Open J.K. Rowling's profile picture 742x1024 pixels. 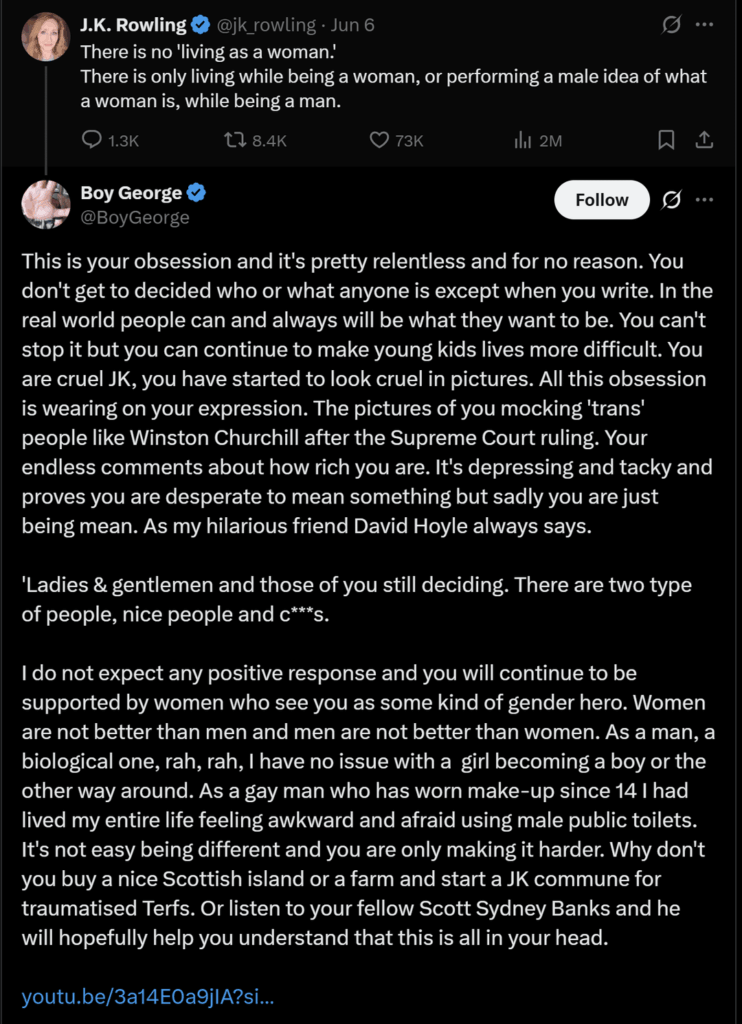[x=46, y=37]
